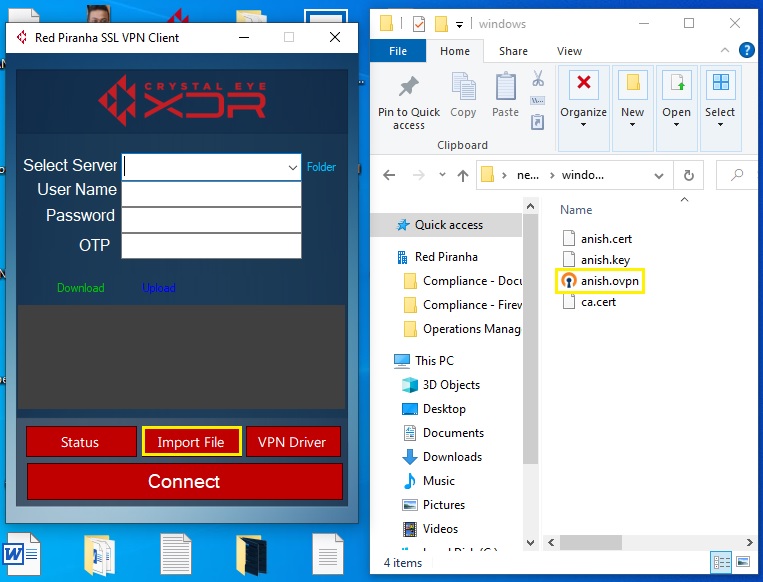Refresh the Explorer folder view
763x582 pixels.
689,175
